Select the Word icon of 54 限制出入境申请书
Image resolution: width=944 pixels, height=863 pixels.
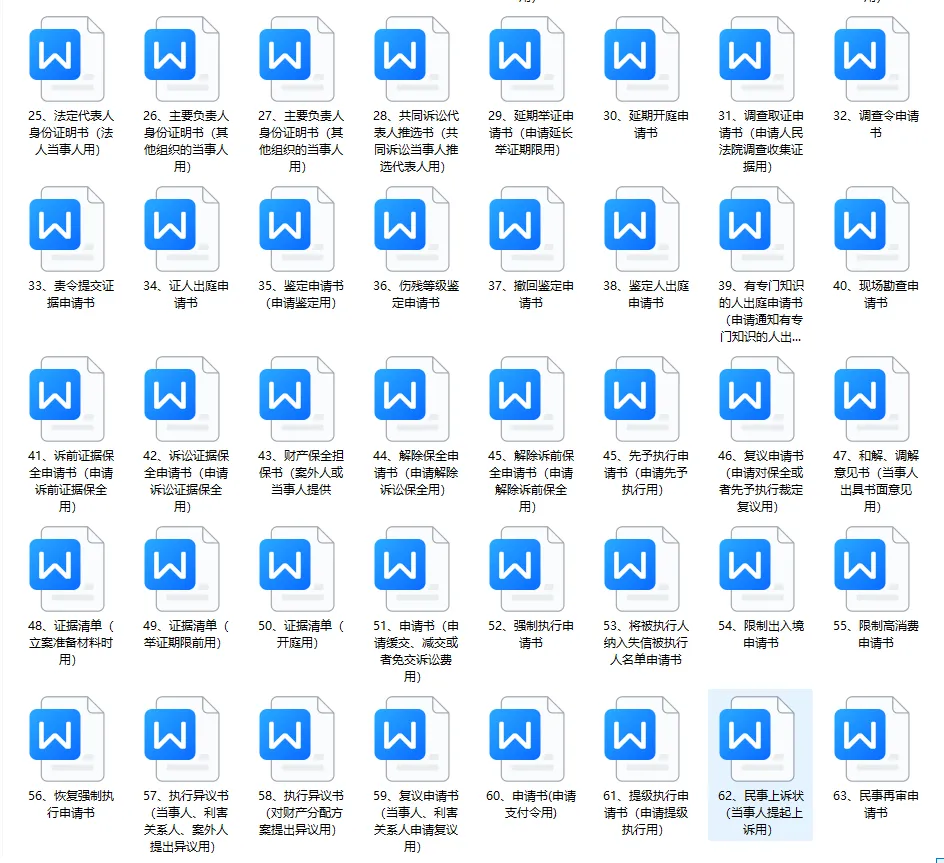click(757, 569)
